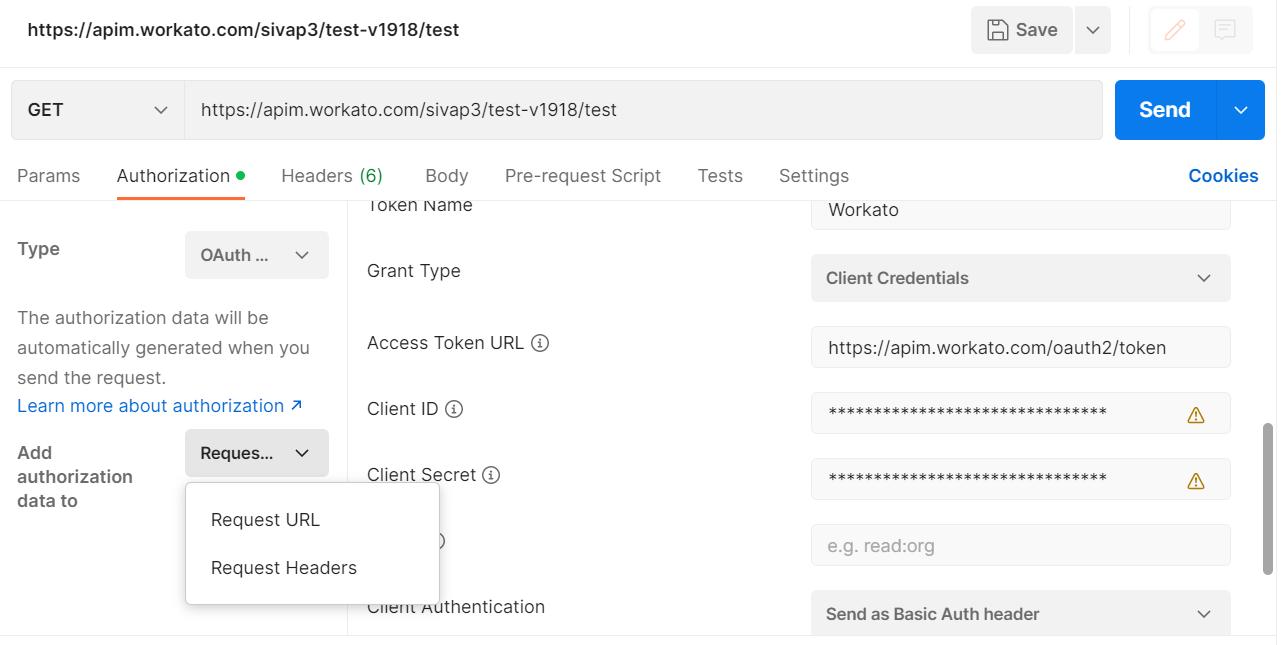The image size is (1285, 645).
Task: Click the Client ID info icon
Action: 454,409
